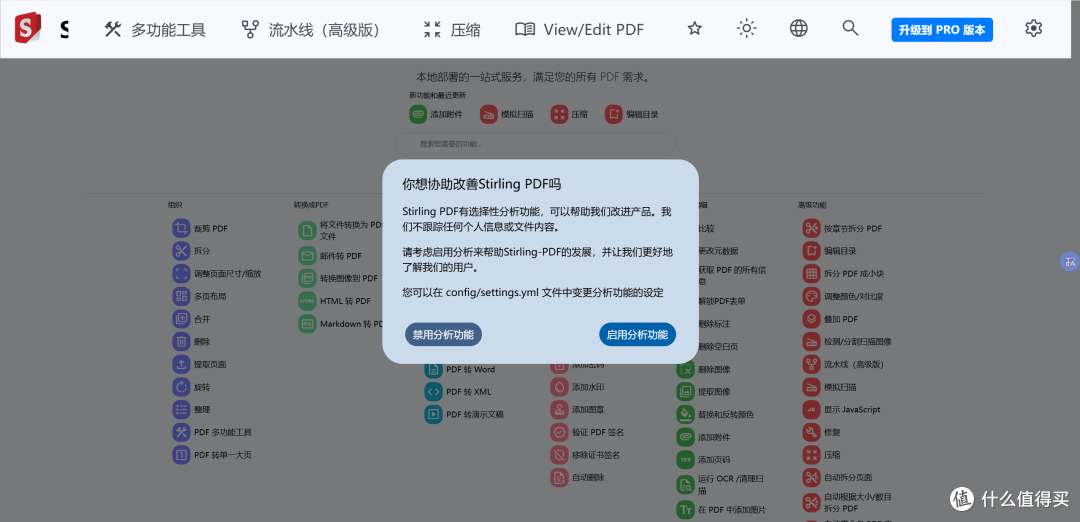Viewport: 1080px width, 522px height.
Task: Click the 删除图像 text in background list
Action: [714, 370]
